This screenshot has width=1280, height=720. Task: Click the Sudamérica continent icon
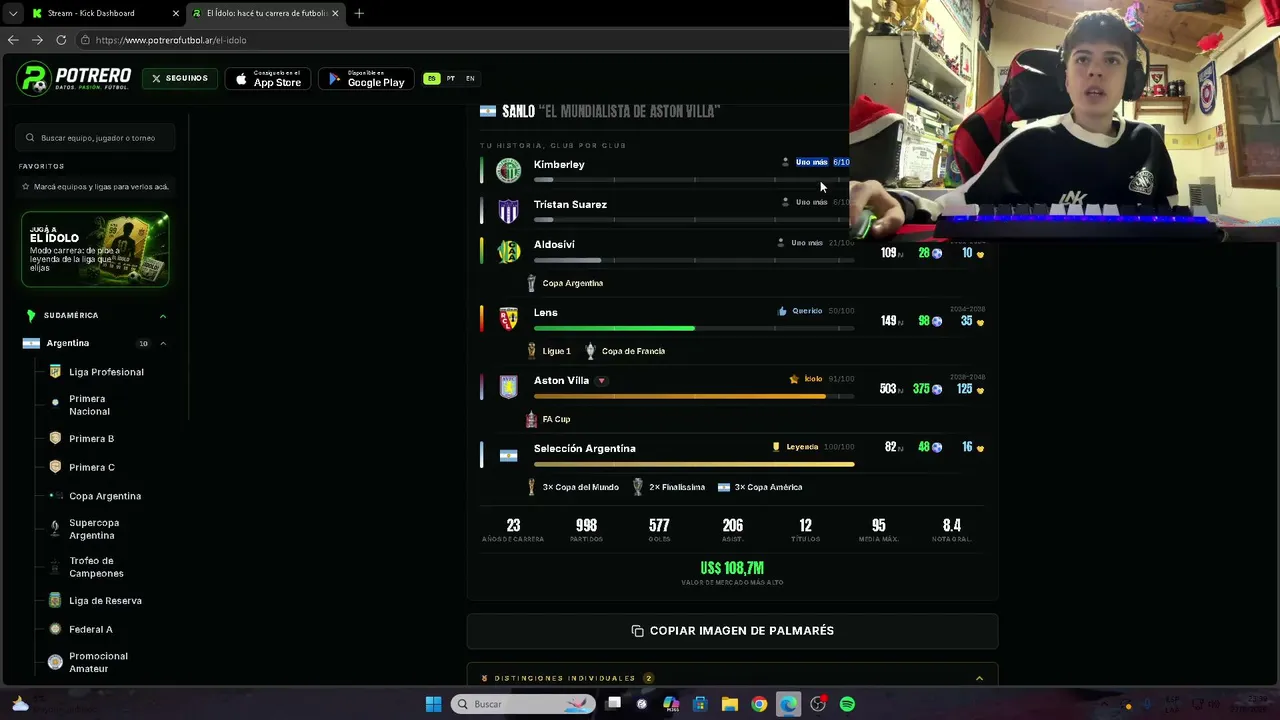[31, 315]
